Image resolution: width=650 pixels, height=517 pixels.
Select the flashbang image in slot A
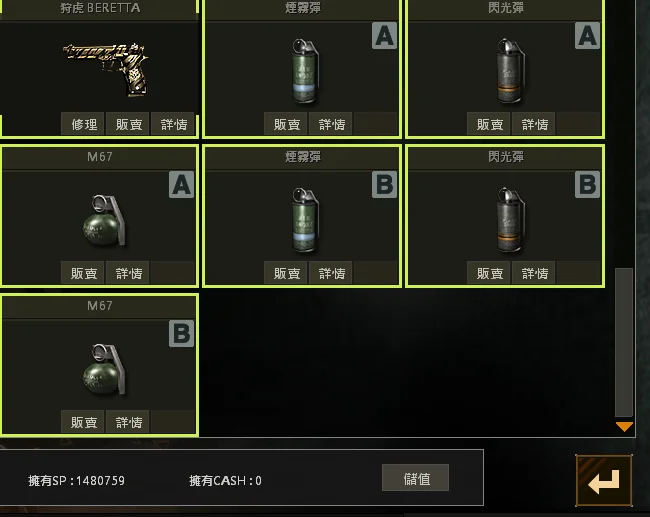pos(510,71)
